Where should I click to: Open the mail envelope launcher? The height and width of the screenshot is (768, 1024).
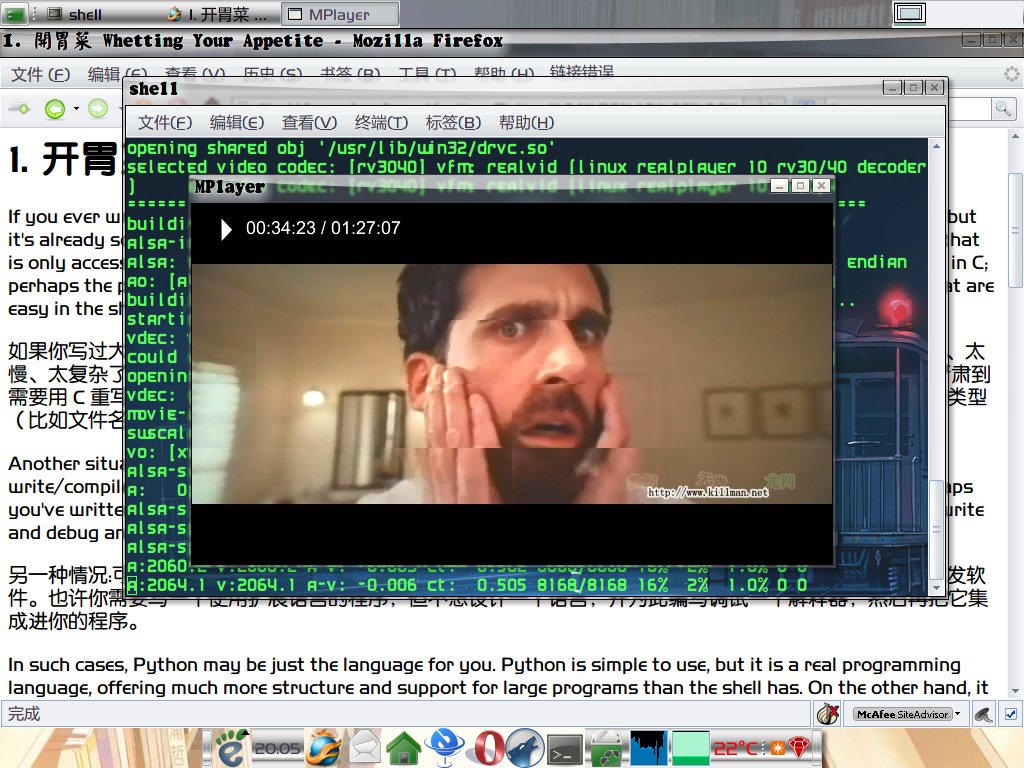point(364,748)
